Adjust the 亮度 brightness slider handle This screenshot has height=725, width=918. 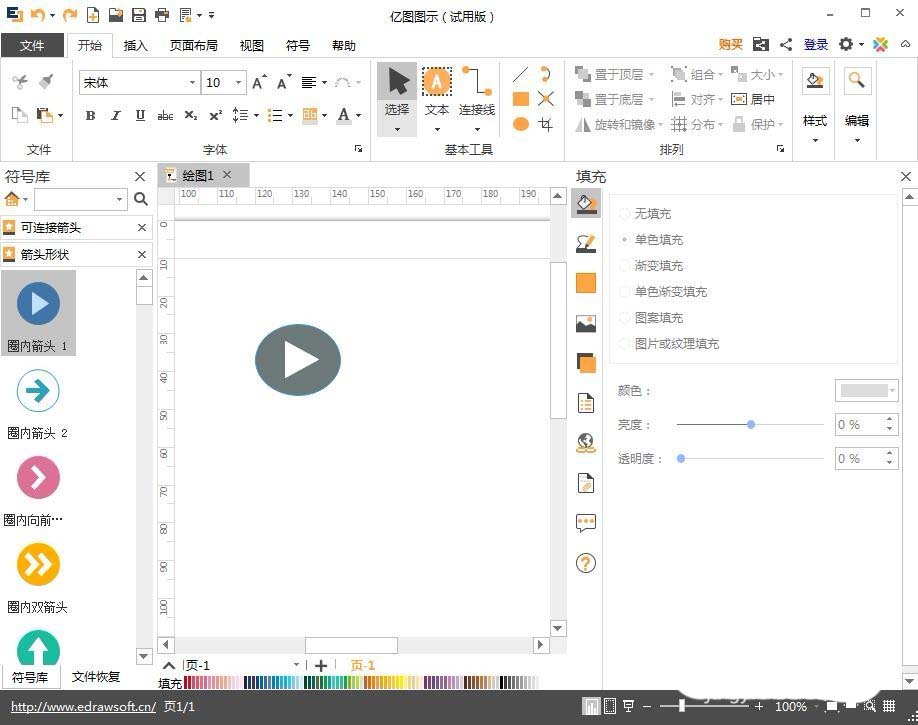[x=751, y=425]
